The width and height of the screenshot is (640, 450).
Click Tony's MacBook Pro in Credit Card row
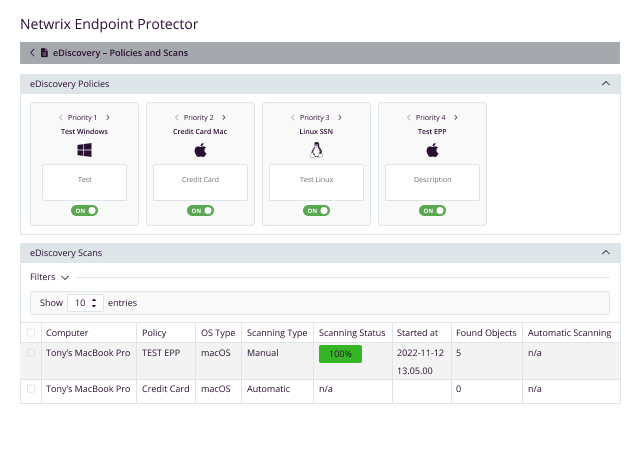(88, 389)
